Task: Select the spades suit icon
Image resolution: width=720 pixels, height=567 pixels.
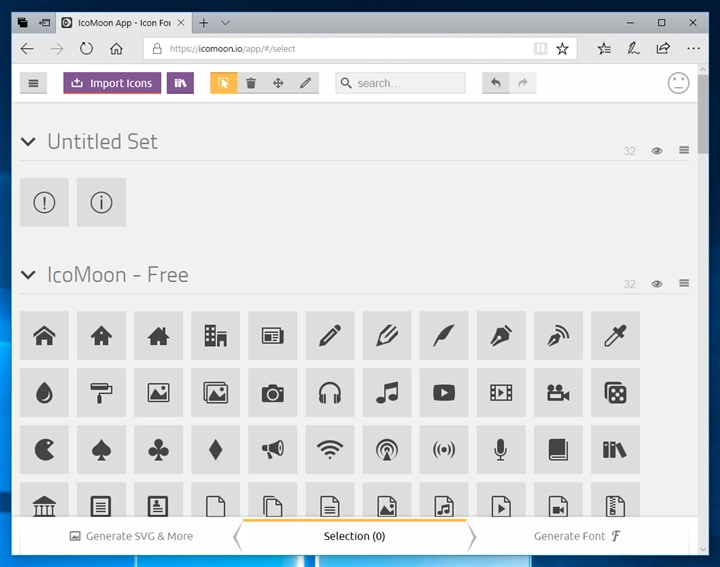Action: coord(101,449)
